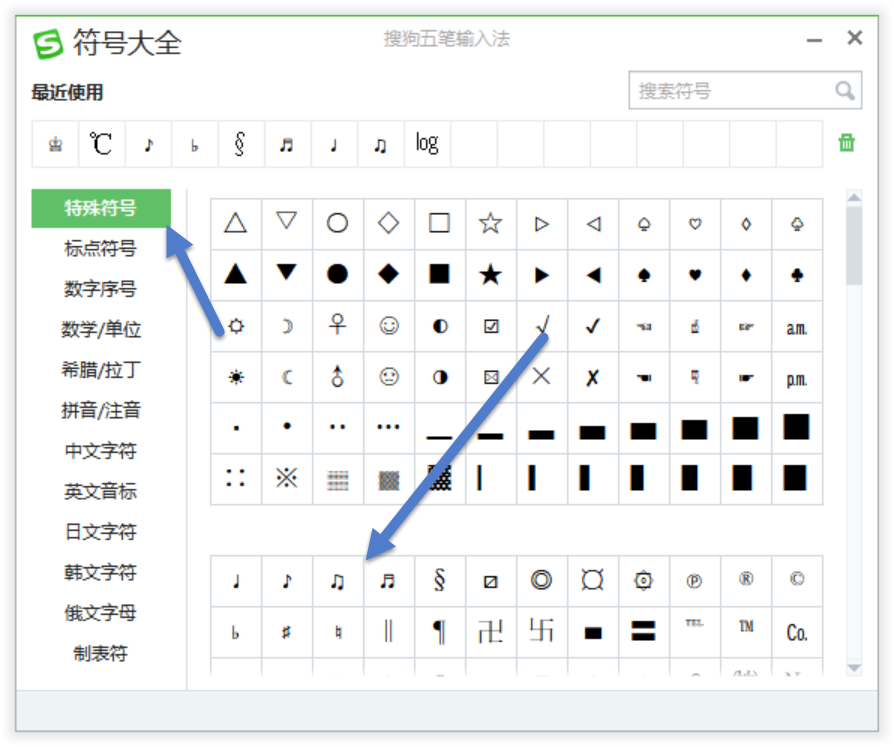Click the search magnifier icon

[x=844, y=91]
